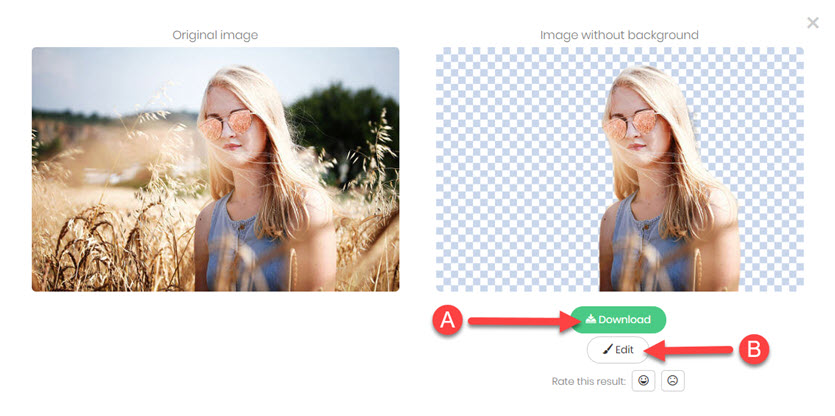The width and height of the screenshot is (835, 416).
Task: Click the "Image without background" heading
Action: 619,35
